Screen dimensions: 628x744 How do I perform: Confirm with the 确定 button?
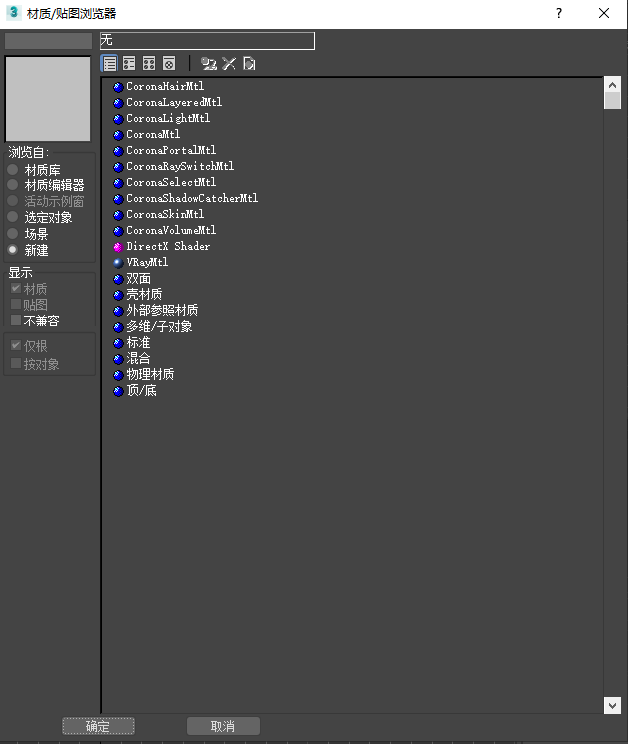(98, 726)
